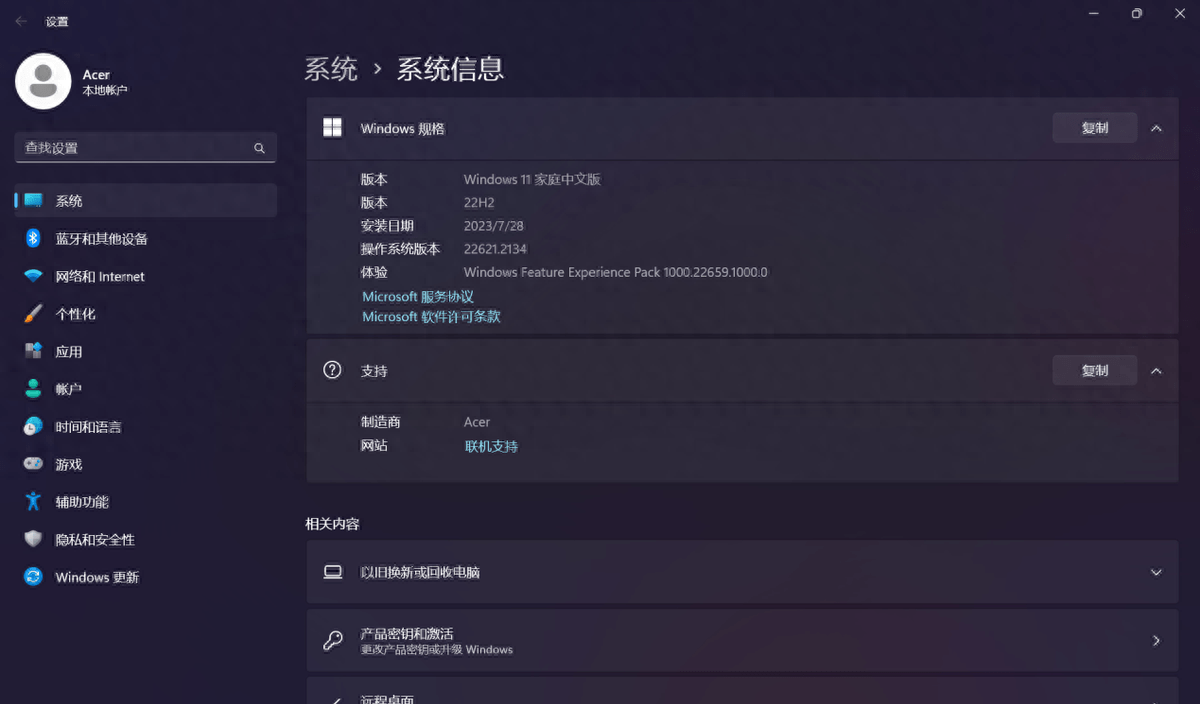
Task: Collapse the 支持 section
Action: [x=1157, y=370]
